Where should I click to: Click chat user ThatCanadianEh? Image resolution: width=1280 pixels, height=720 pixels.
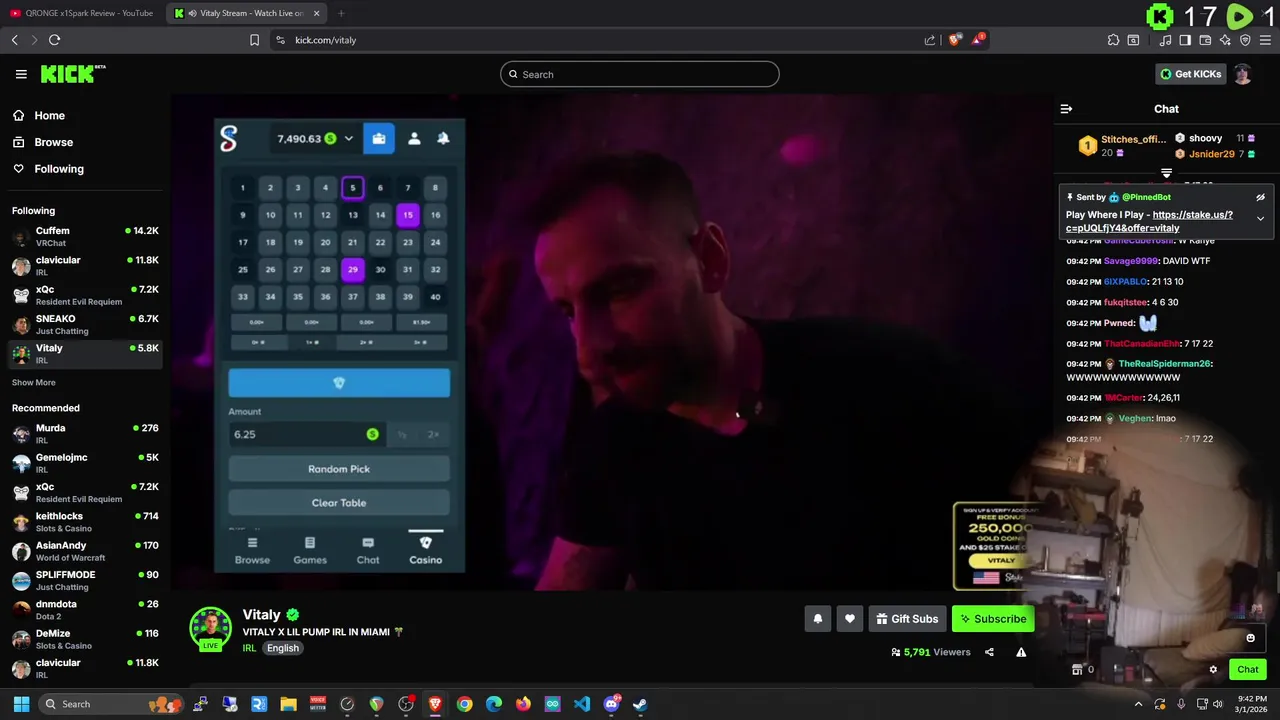1144,344
